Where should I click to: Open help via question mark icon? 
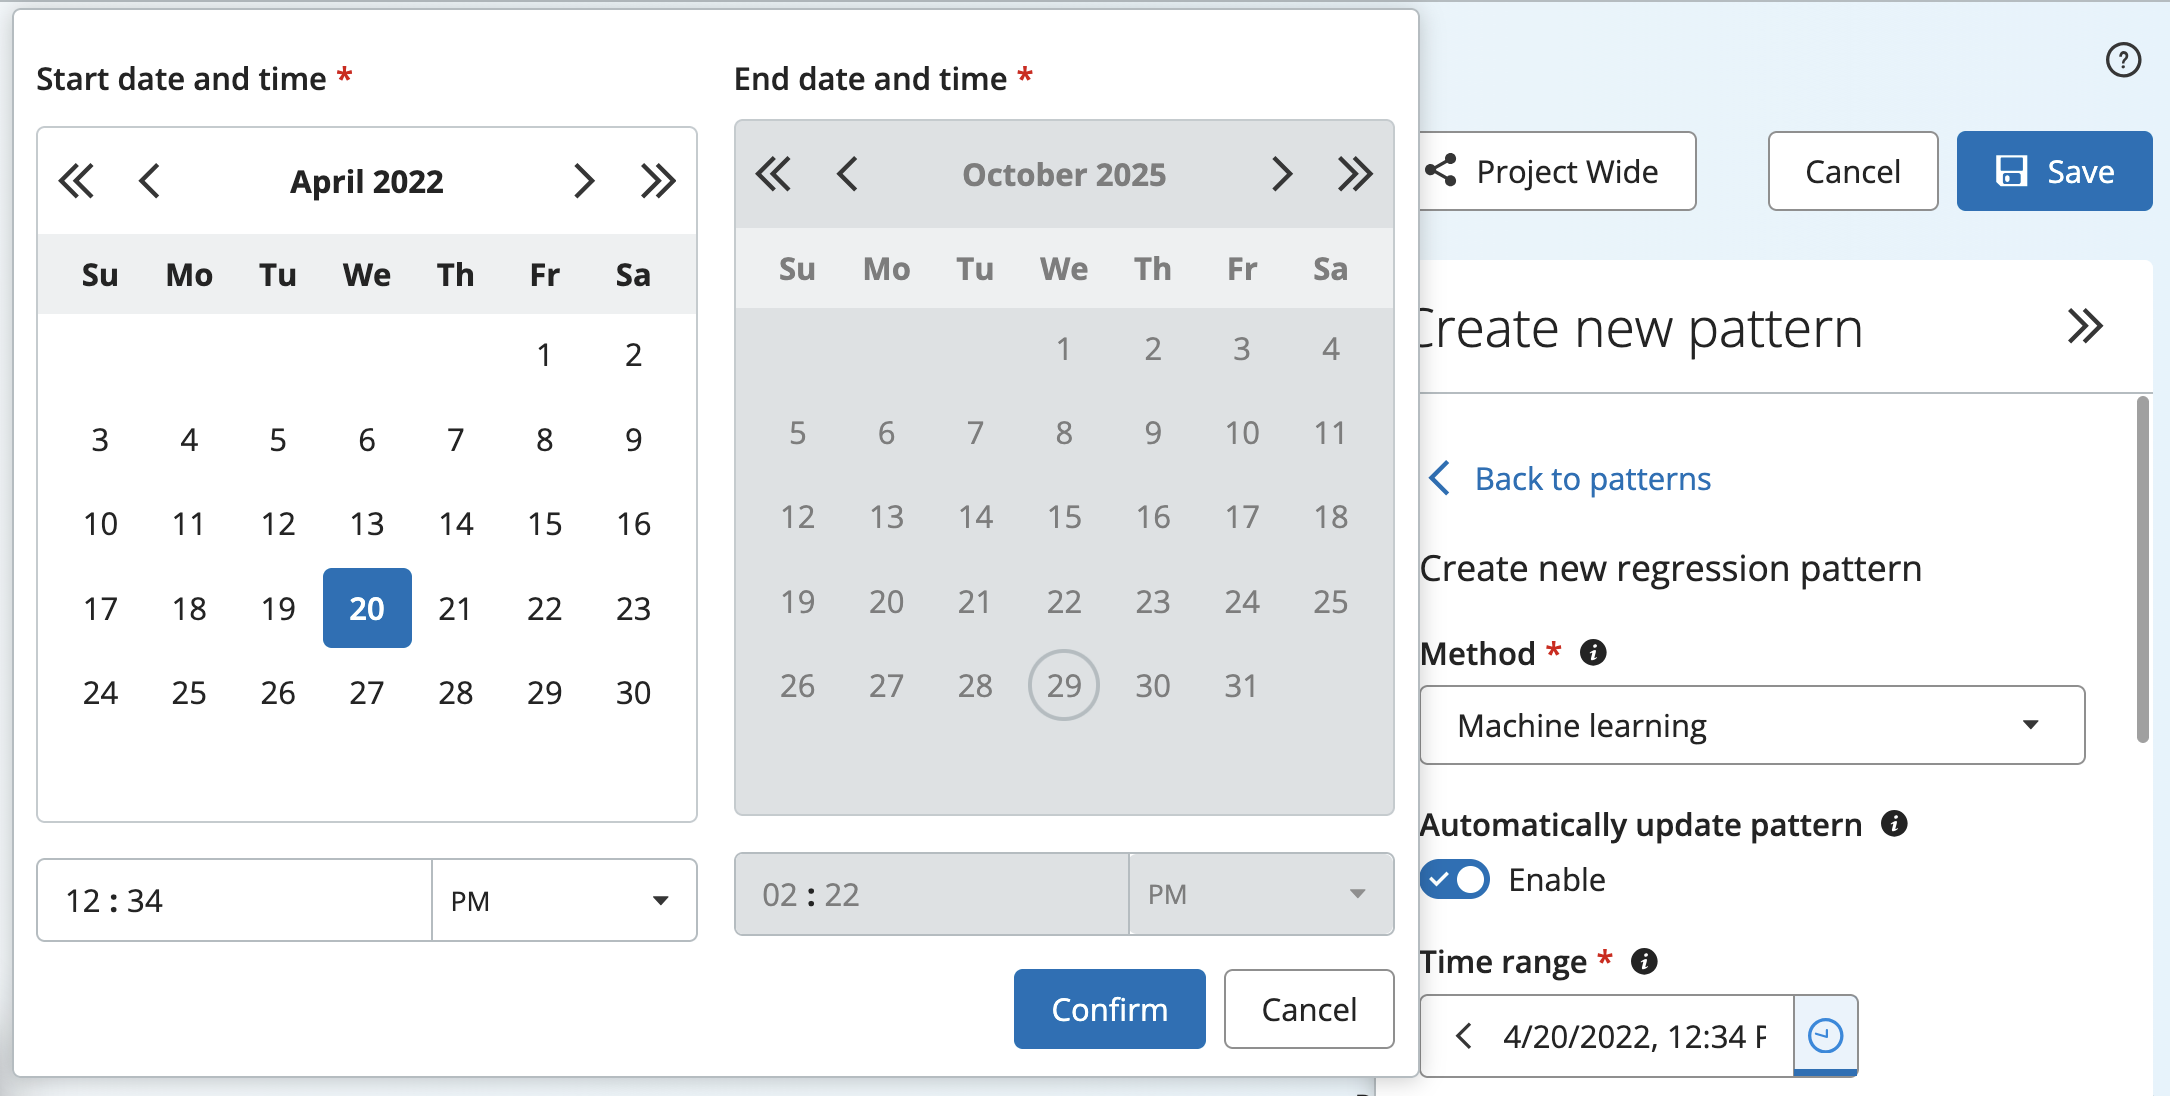pos(2123,61)
